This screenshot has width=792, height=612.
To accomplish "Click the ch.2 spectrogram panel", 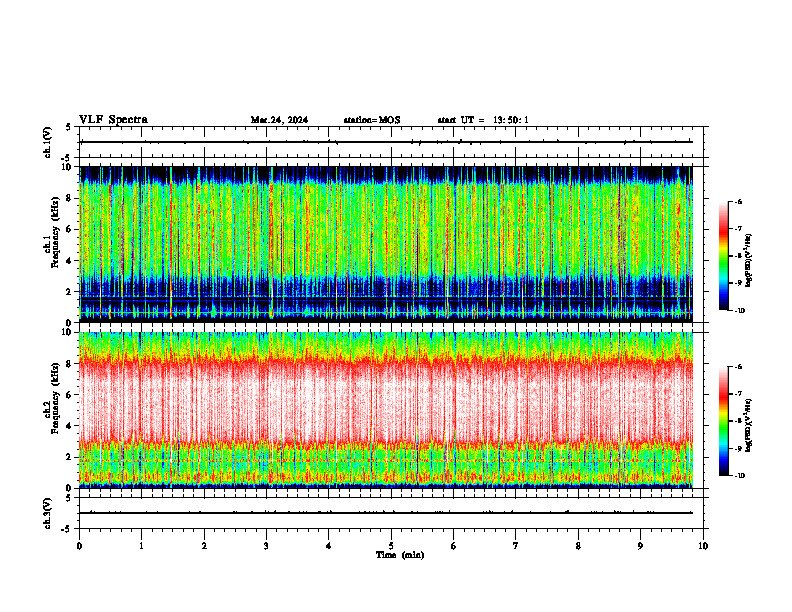I will click(x=386, y=410).
